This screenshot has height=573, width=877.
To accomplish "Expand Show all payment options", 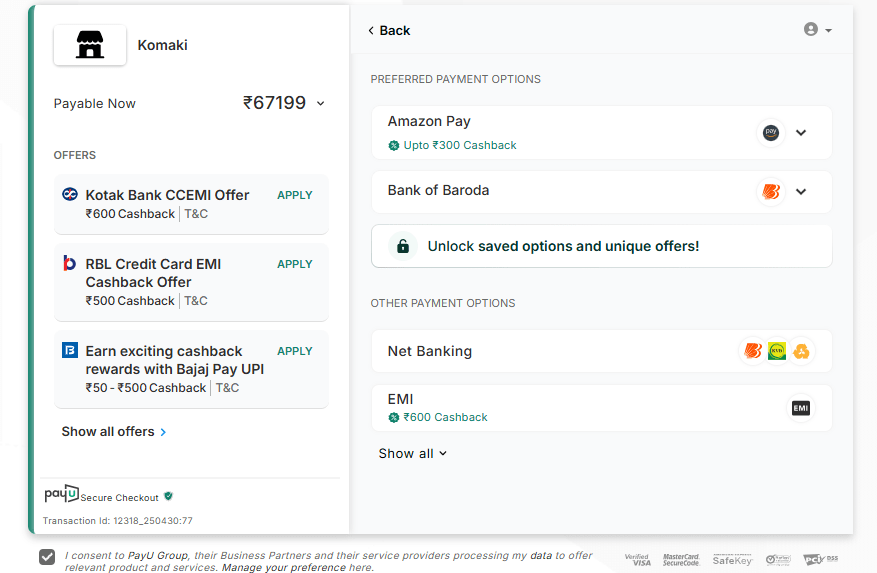I will point(413,453).
